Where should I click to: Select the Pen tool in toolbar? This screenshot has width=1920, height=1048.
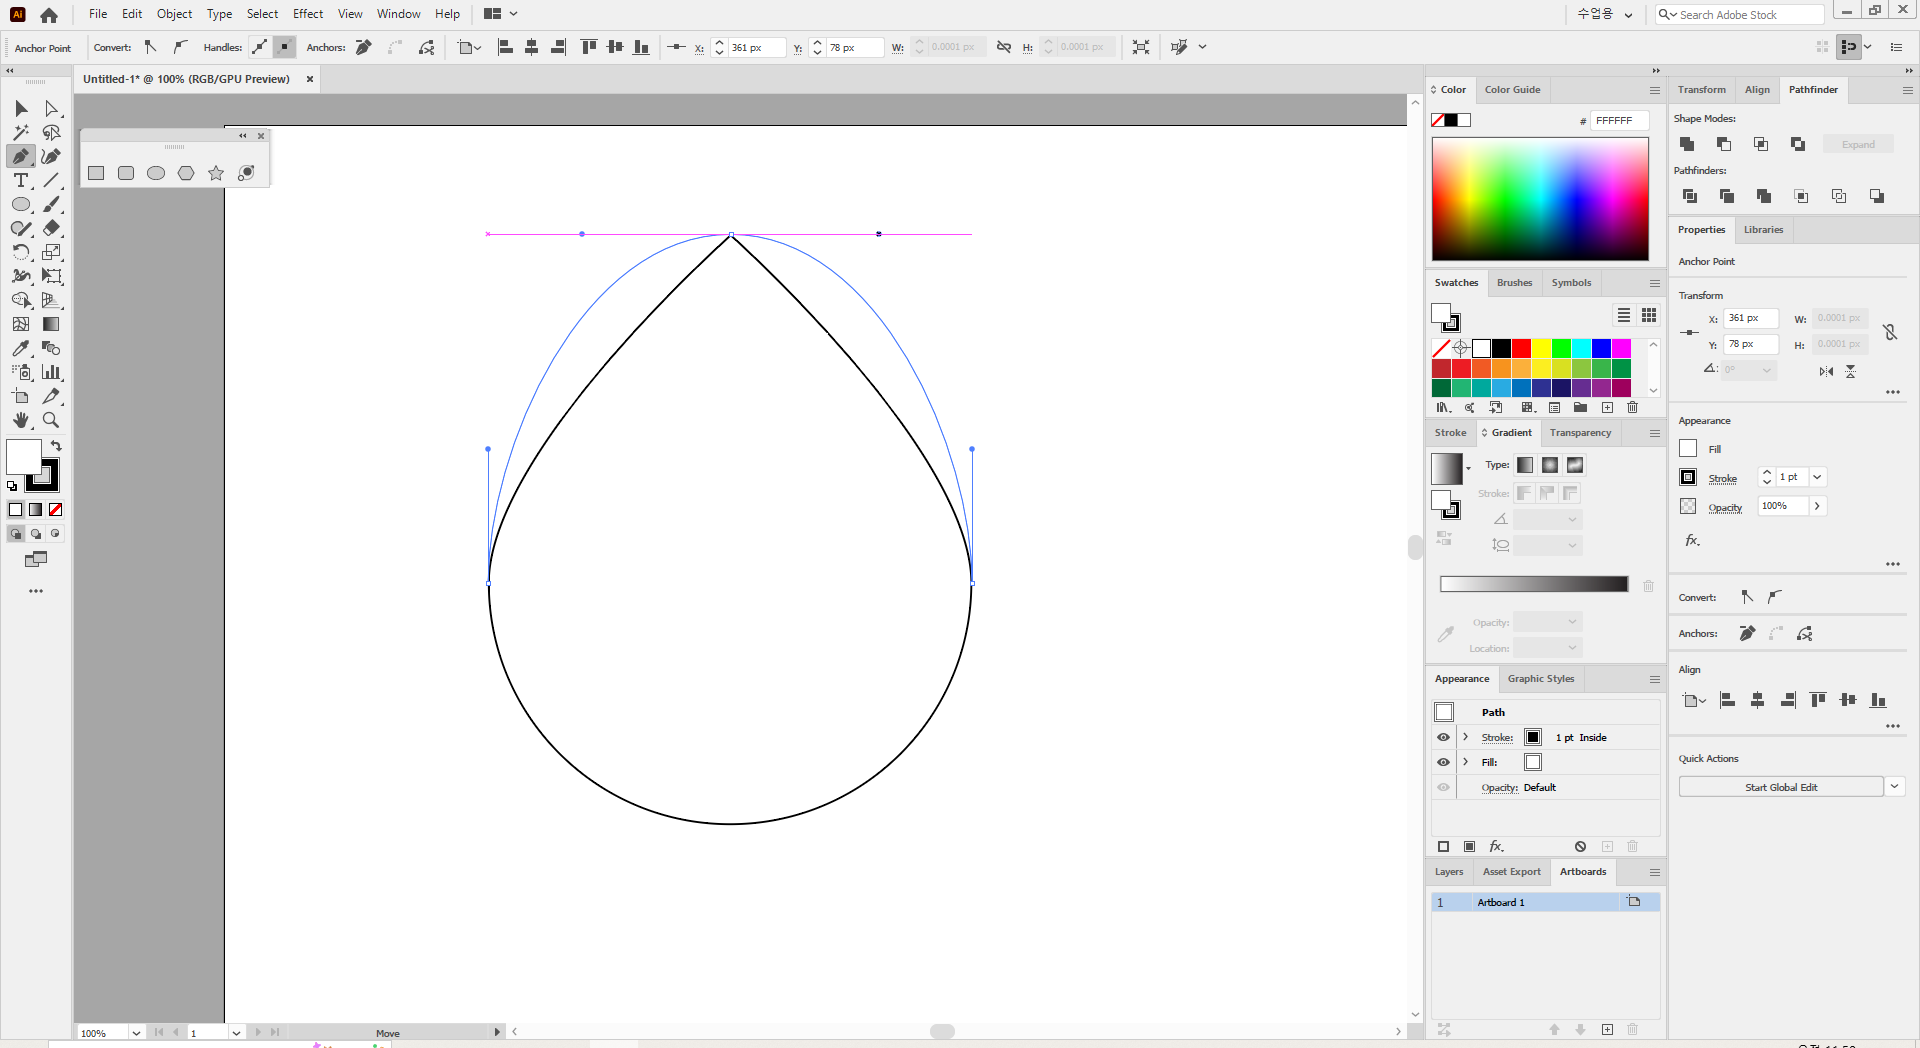(21, 156)
